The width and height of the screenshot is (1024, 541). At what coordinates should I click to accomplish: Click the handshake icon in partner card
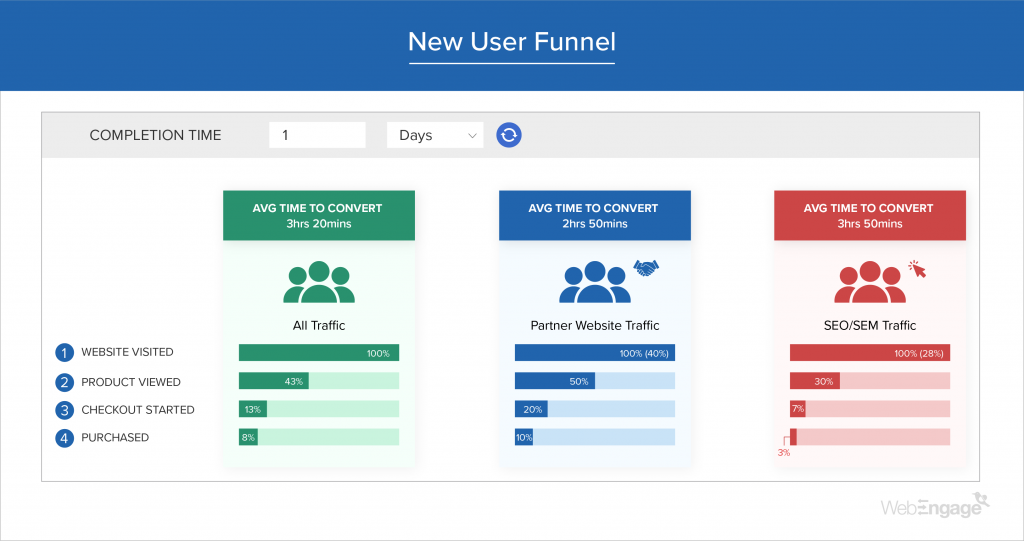[647, 268]
